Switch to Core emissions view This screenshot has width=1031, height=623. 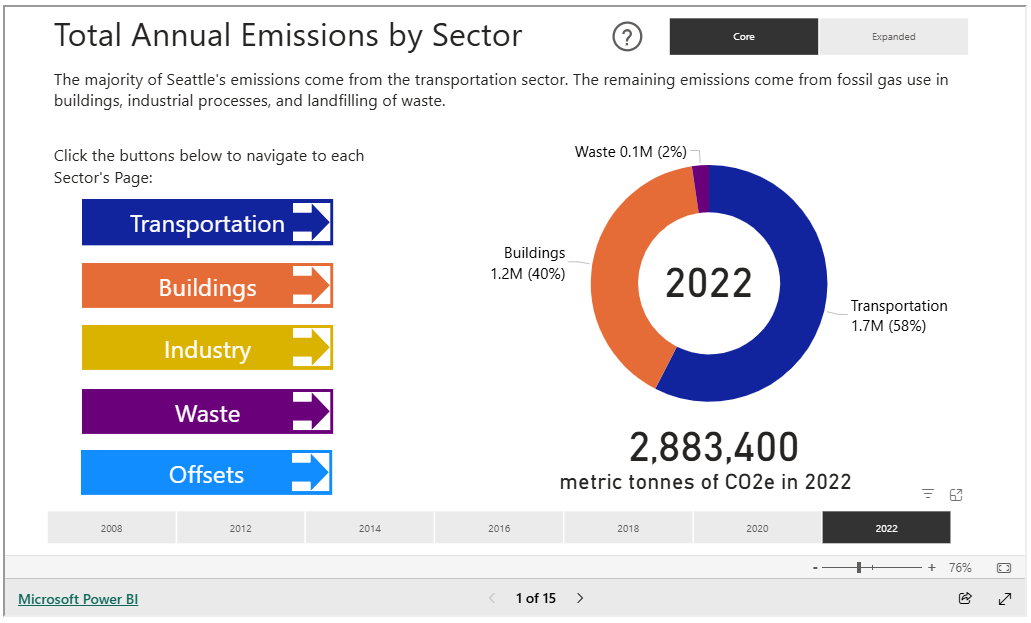click(x=744, y=37)
